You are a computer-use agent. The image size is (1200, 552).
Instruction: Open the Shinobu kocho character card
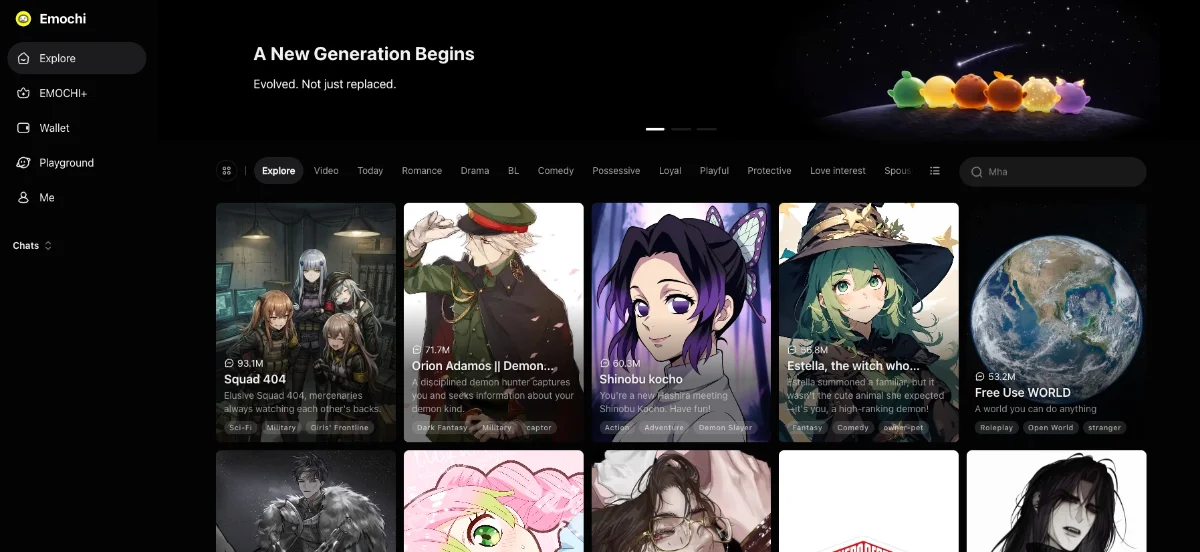click(681, 322)
